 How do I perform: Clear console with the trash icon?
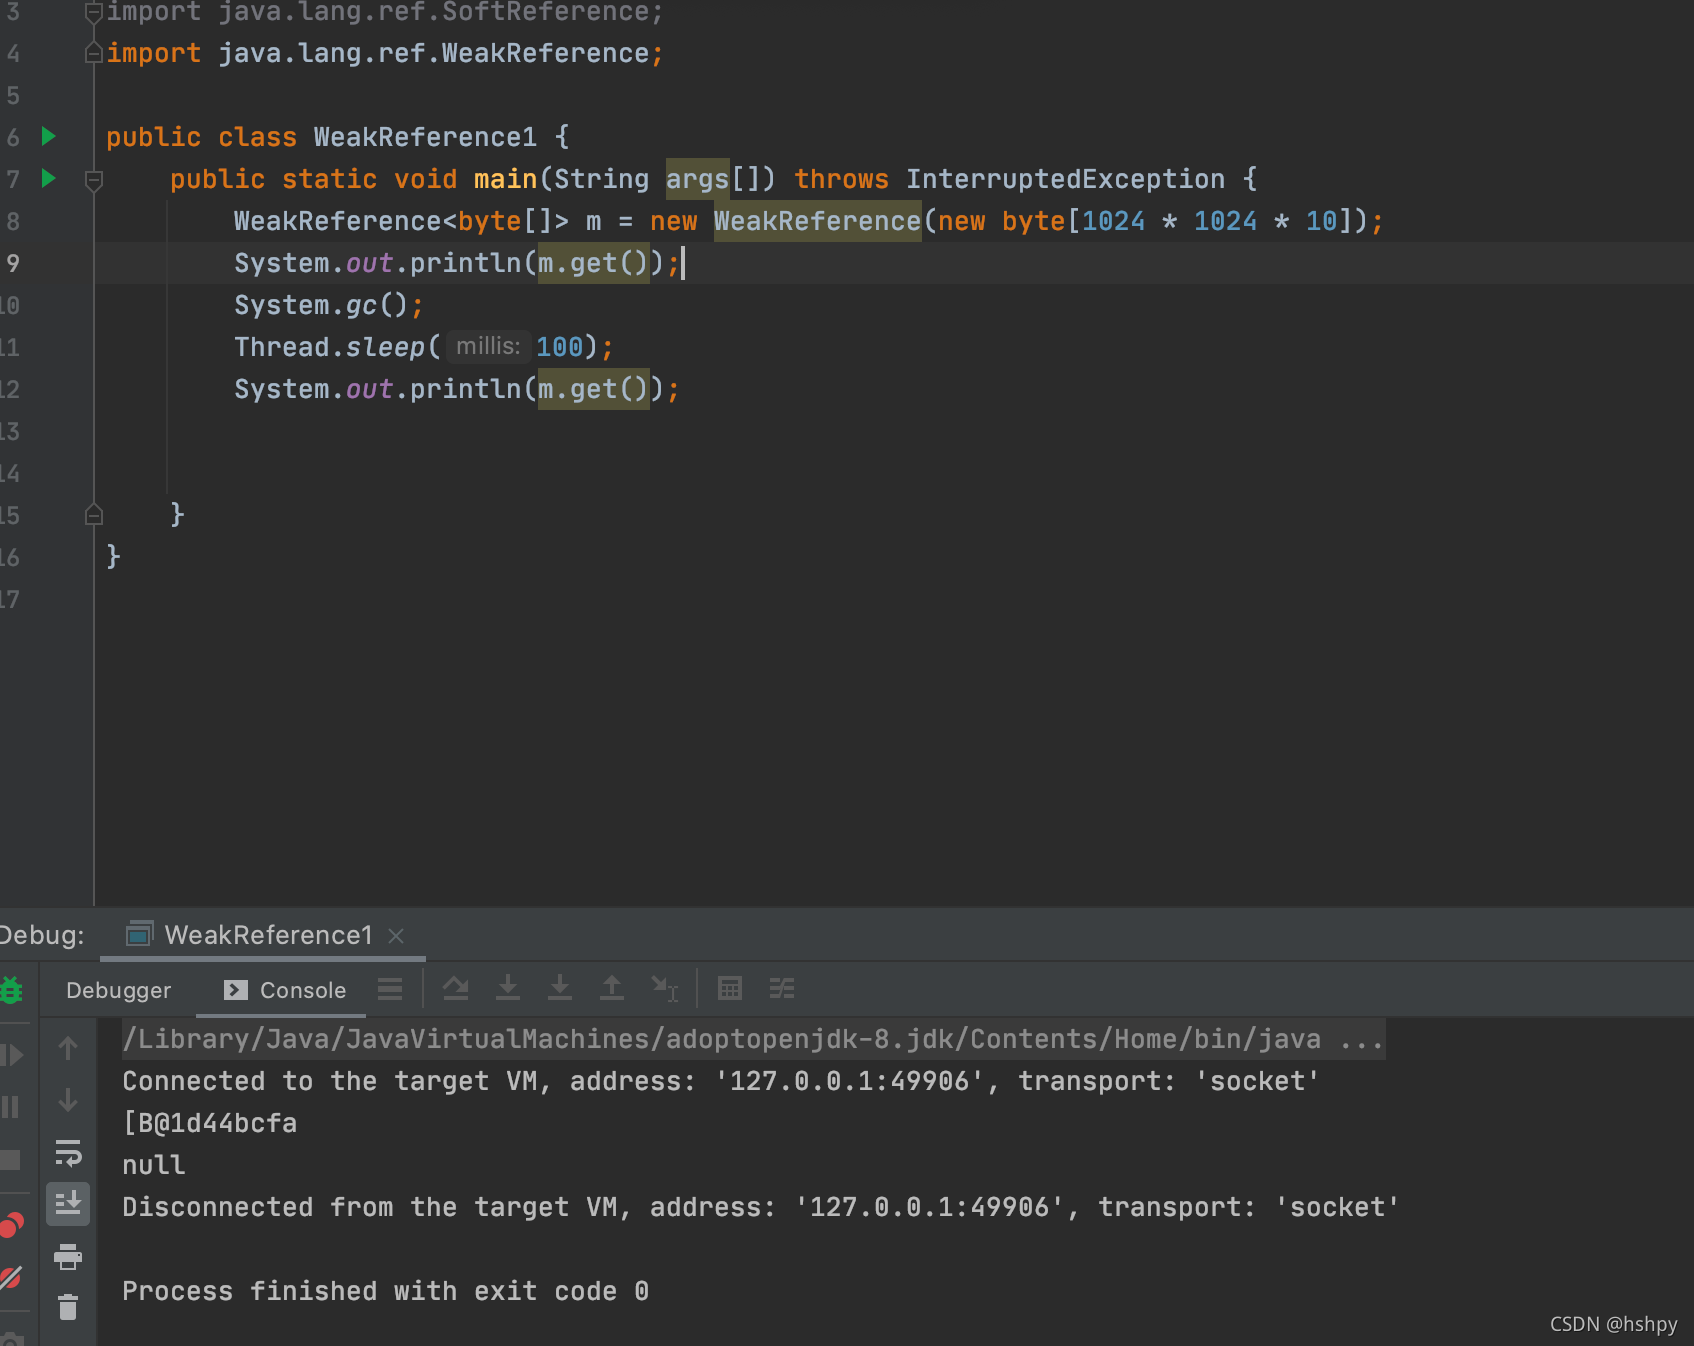click(68, 1307)
